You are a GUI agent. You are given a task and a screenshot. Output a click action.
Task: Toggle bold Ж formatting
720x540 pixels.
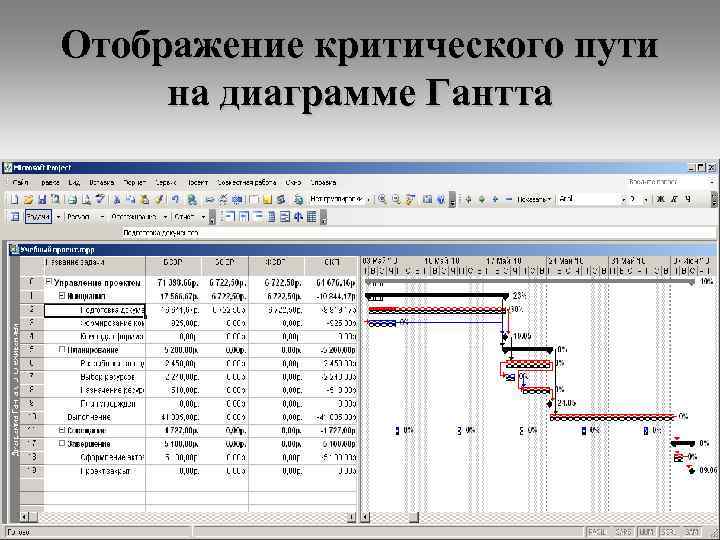click(x=661, y=199)
